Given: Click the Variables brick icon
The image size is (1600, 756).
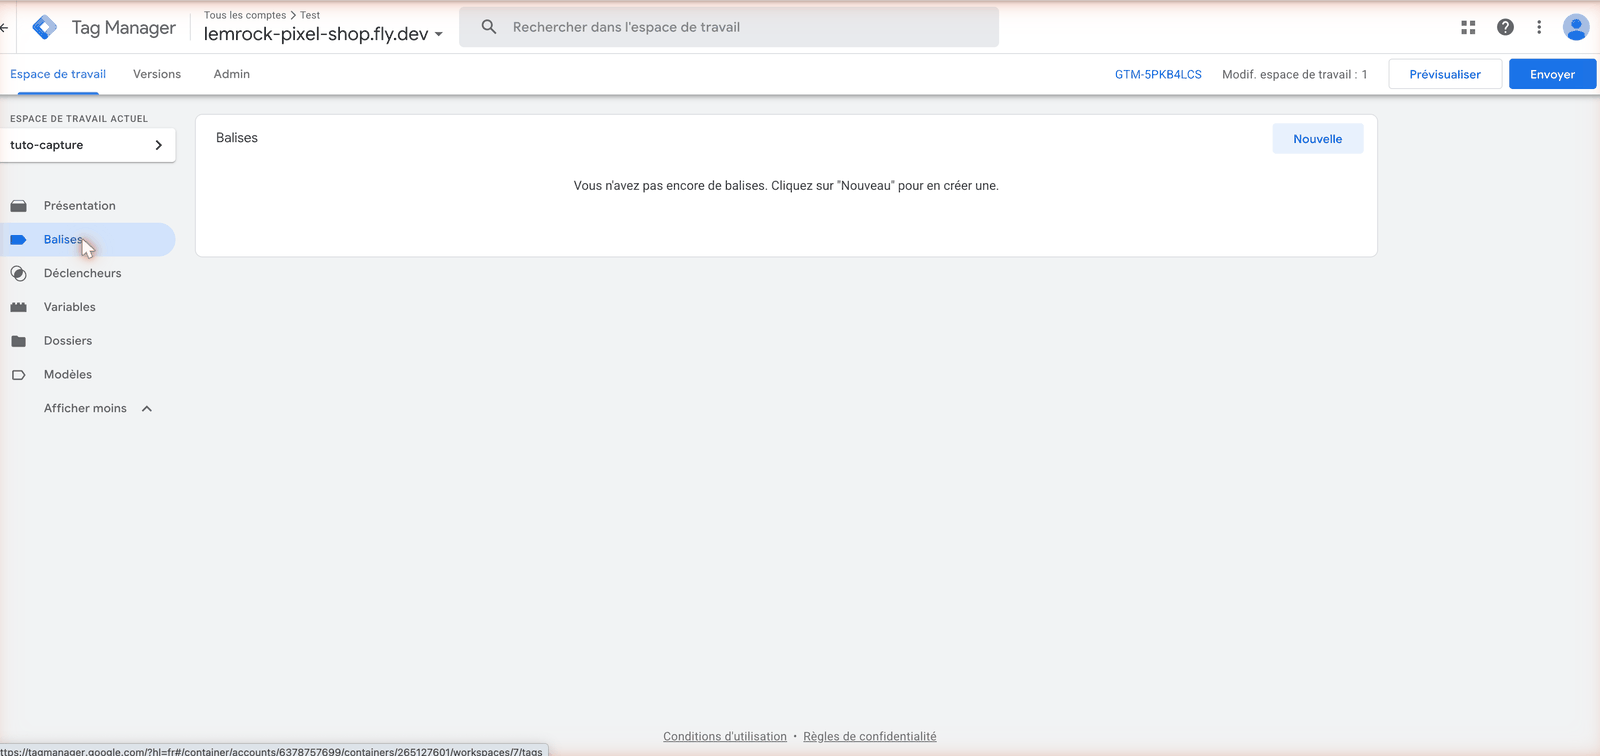Looking at the screenshot, I should click(18, 307).
